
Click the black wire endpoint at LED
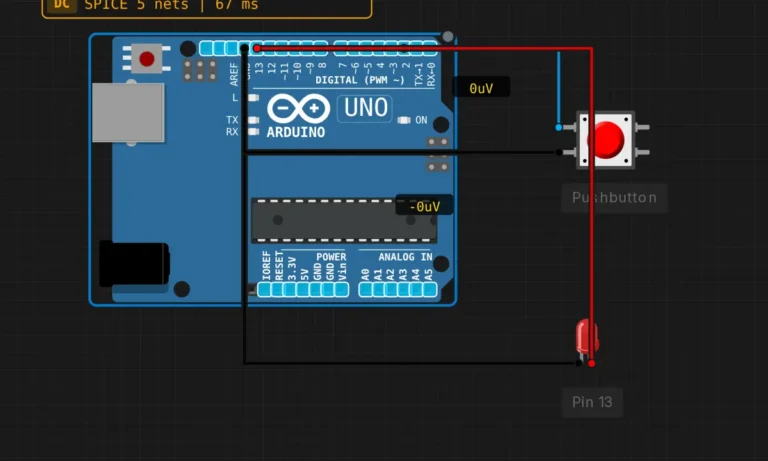(578, 363)
